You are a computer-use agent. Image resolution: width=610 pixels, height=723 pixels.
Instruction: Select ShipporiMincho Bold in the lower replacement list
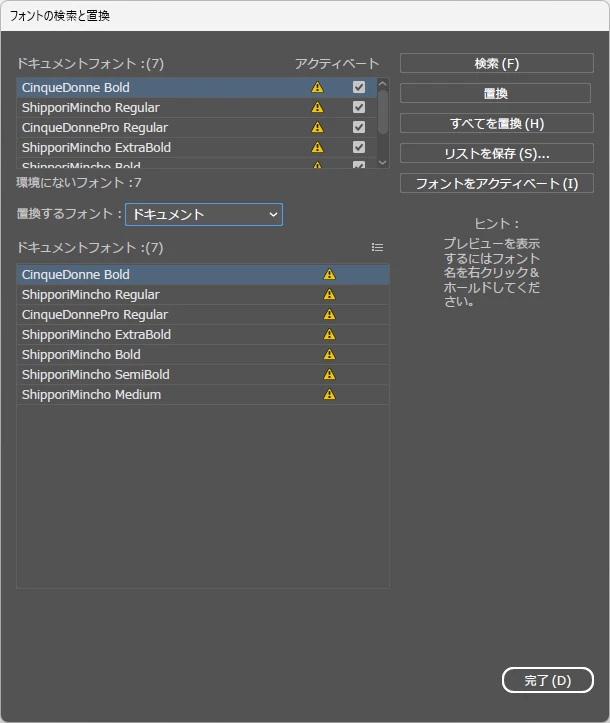click(x=203, y=354)
